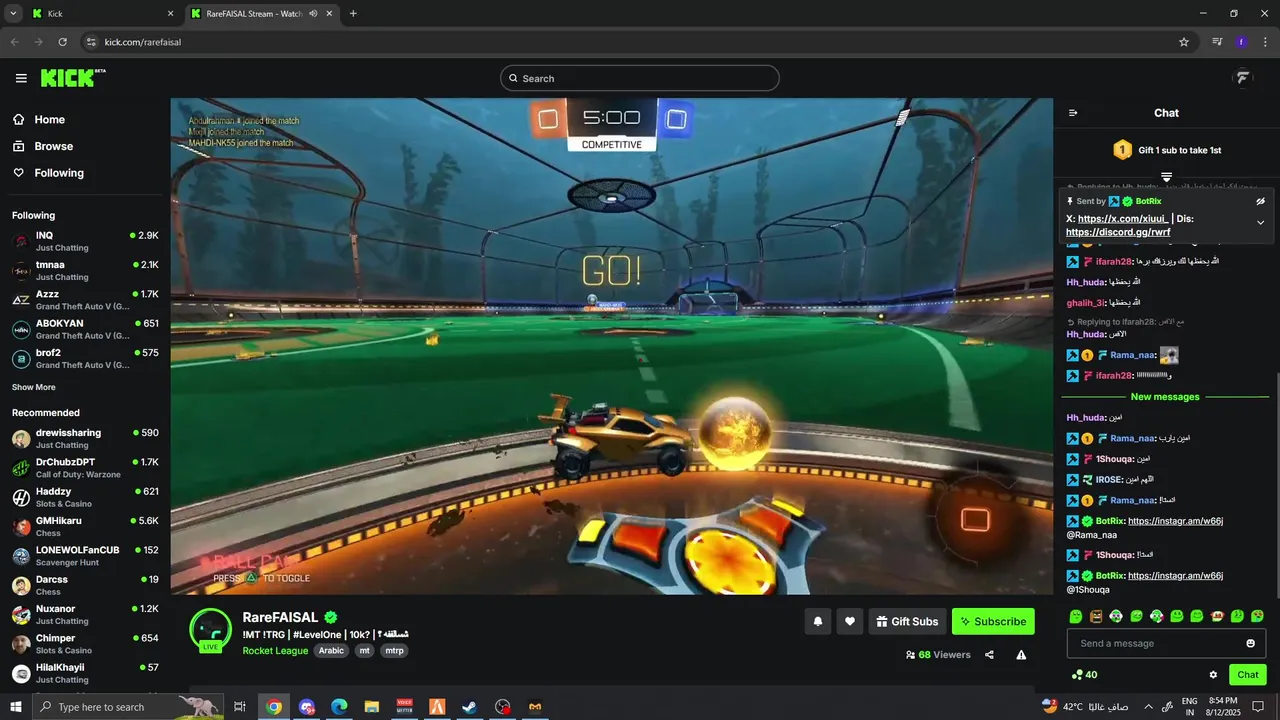This screenshot has width=1280, height=720.
Task: Send message with Chat button
Action: [x=1247, y=675]
